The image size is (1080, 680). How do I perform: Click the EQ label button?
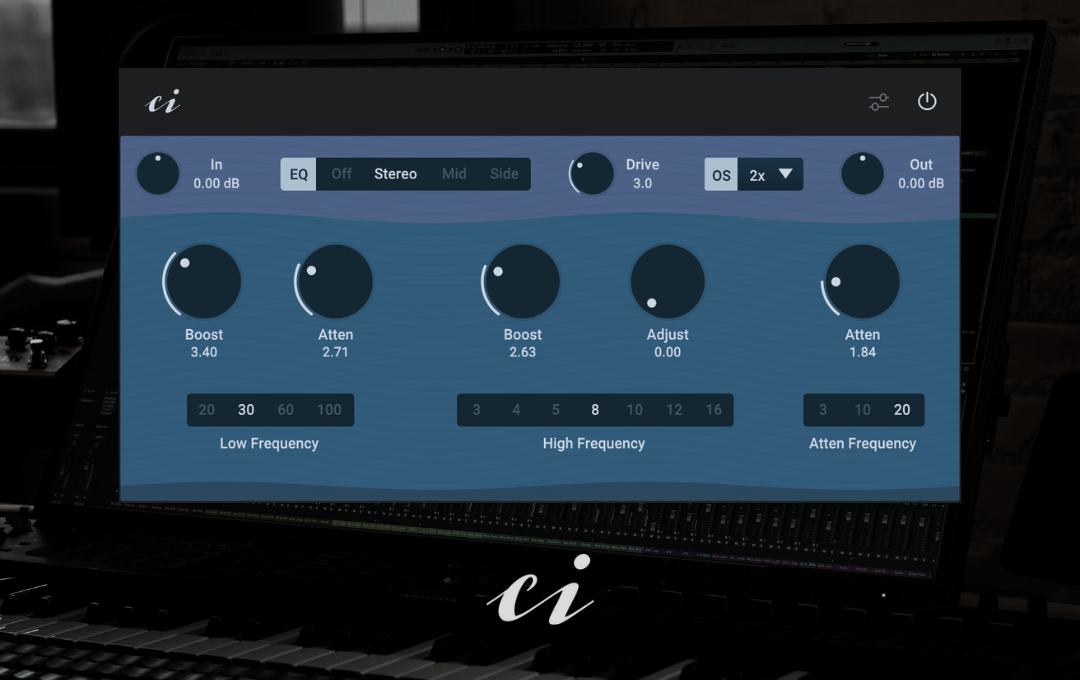coord(299,174)
